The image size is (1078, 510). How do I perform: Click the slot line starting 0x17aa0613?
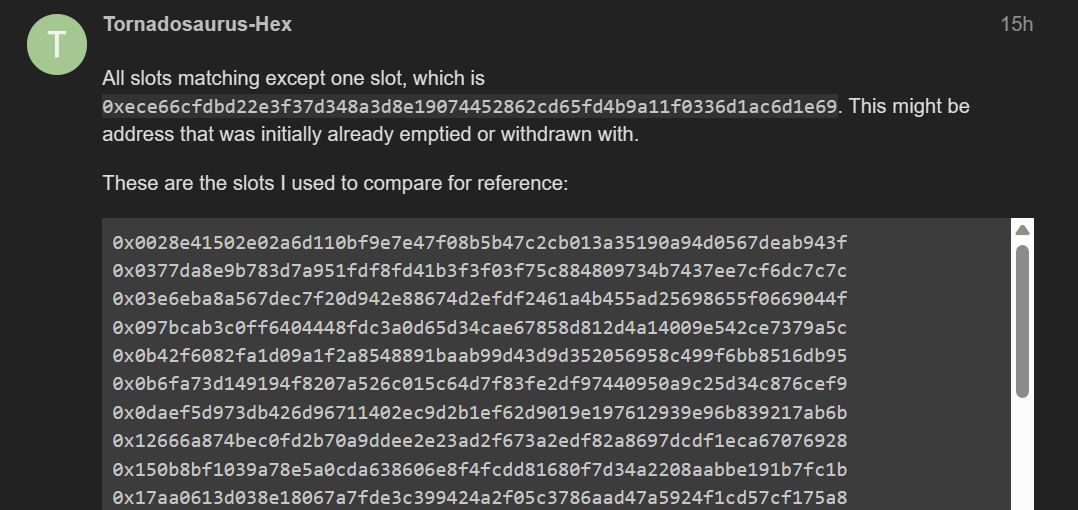point(480,497)
